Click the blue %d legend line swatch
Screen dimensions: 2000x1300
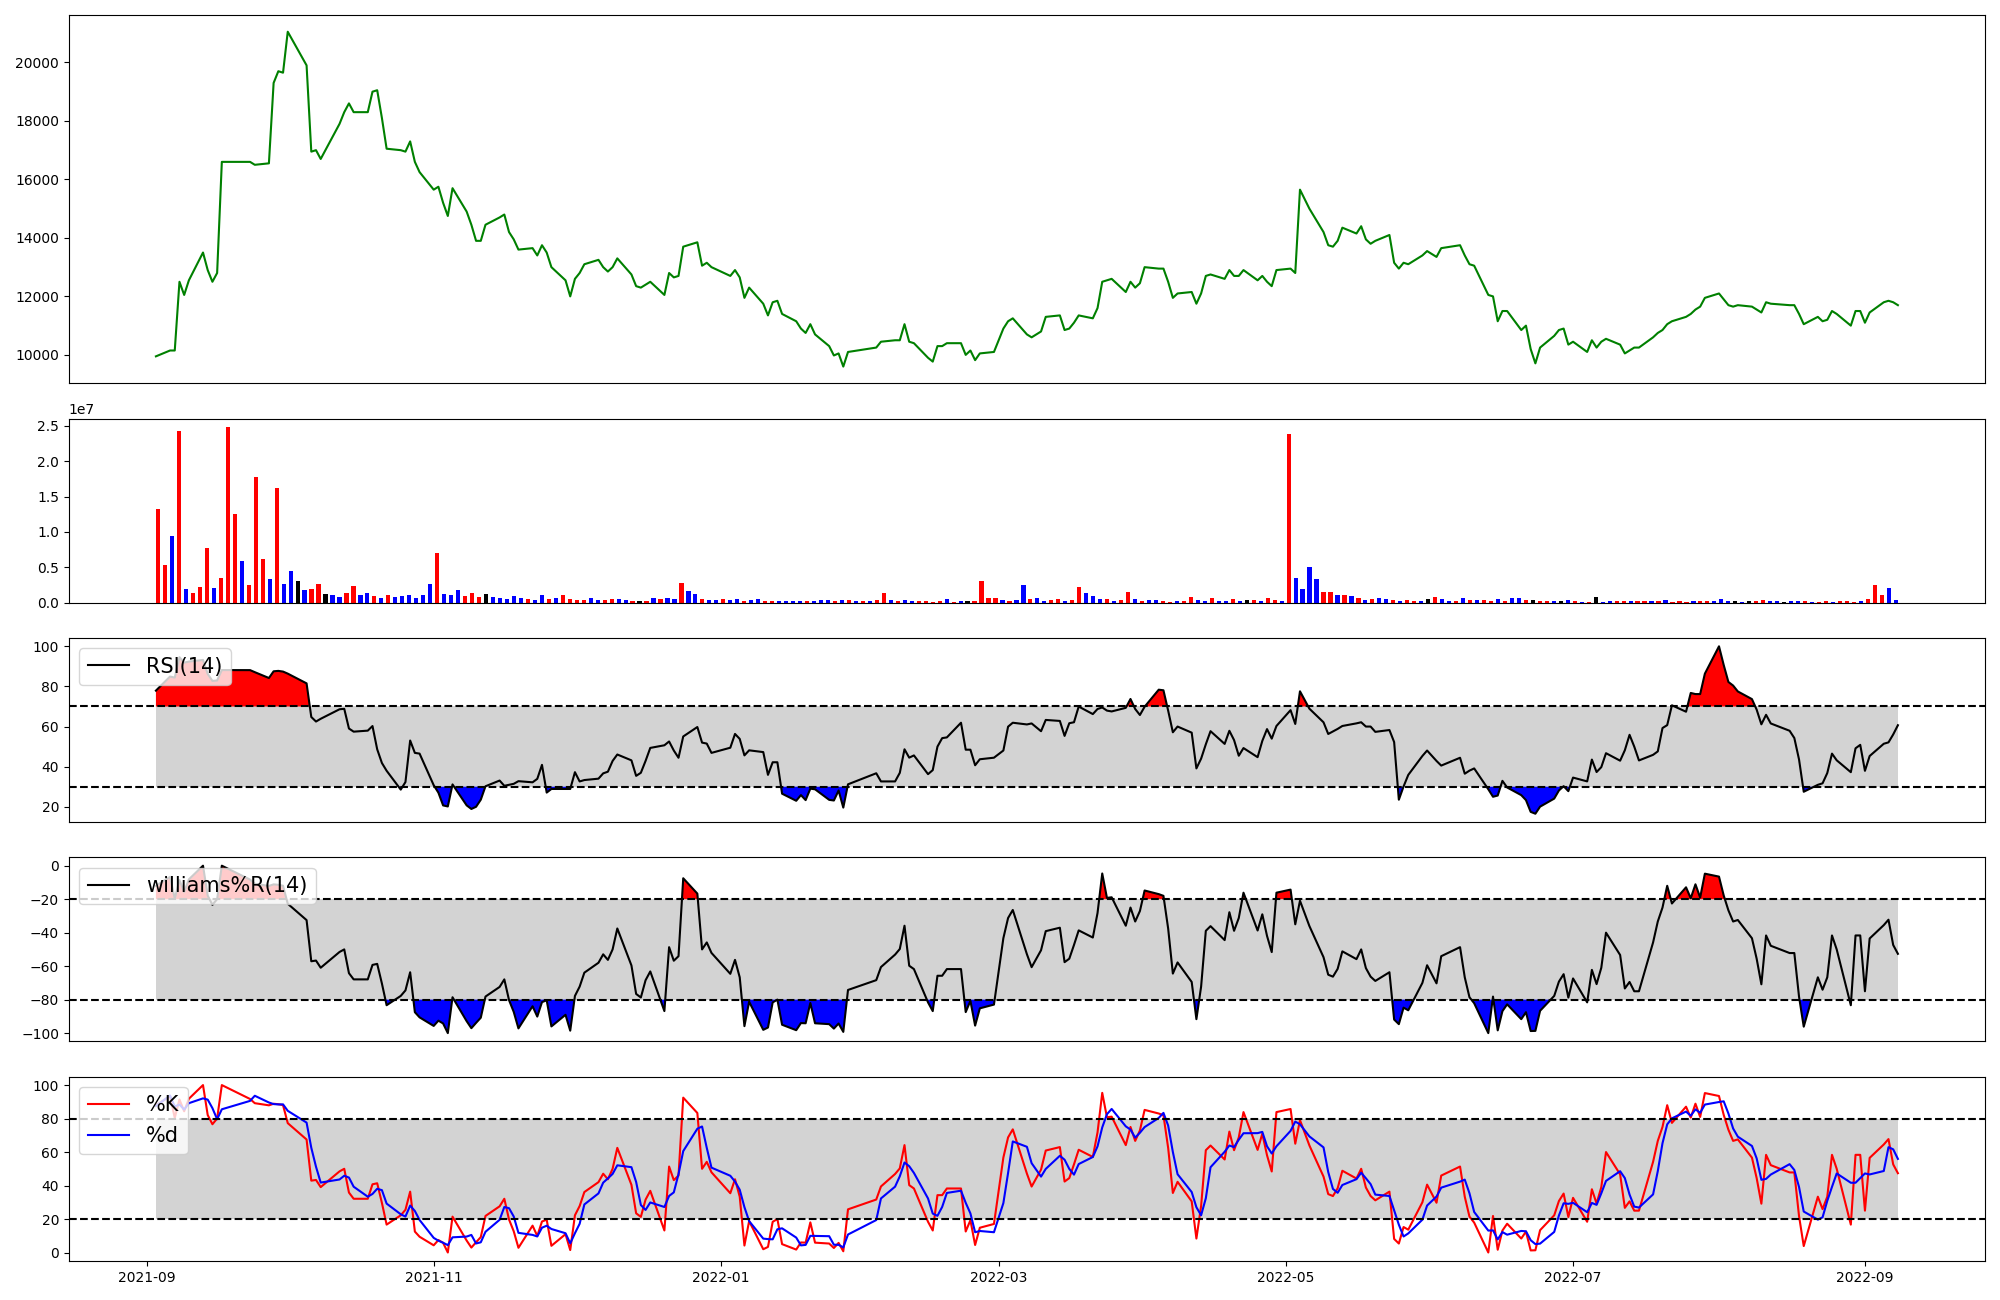109,1135
